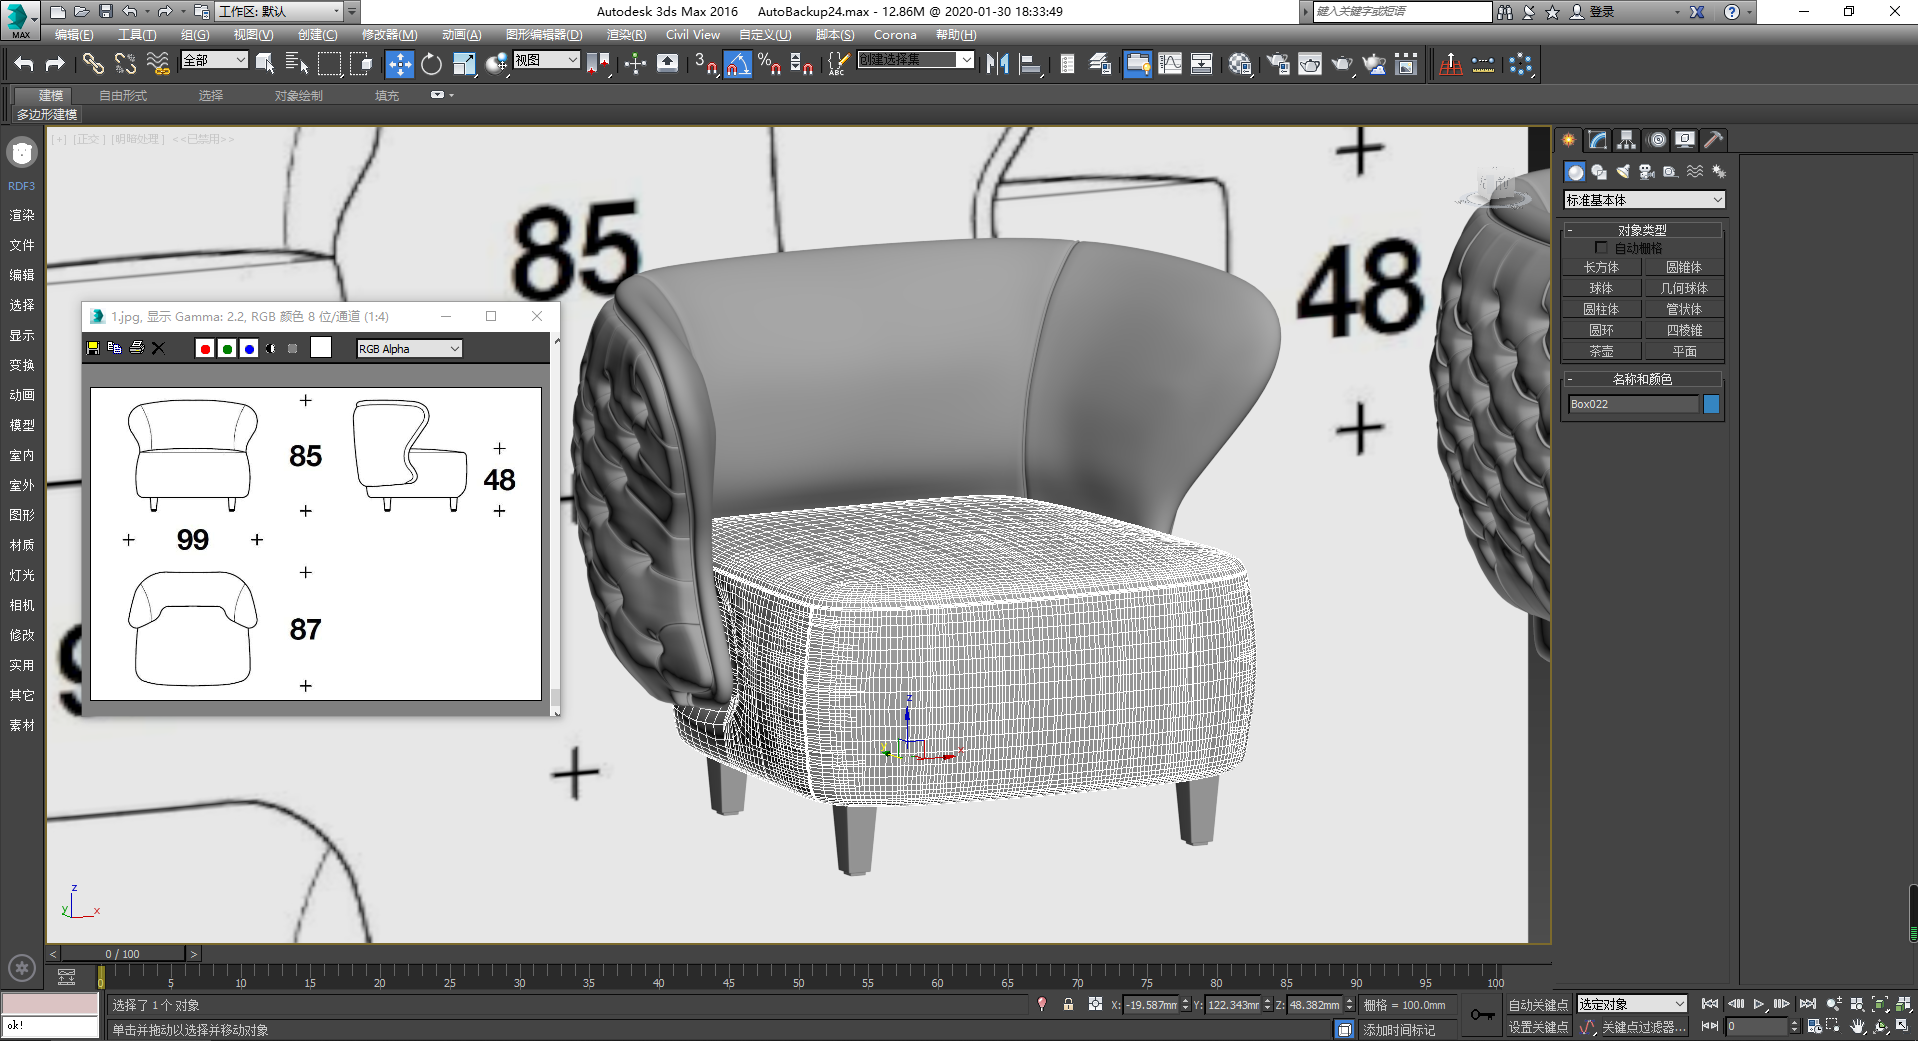Toggle the selection lock icon in status bar

pyautogui.click(x=1068, y=1004)
